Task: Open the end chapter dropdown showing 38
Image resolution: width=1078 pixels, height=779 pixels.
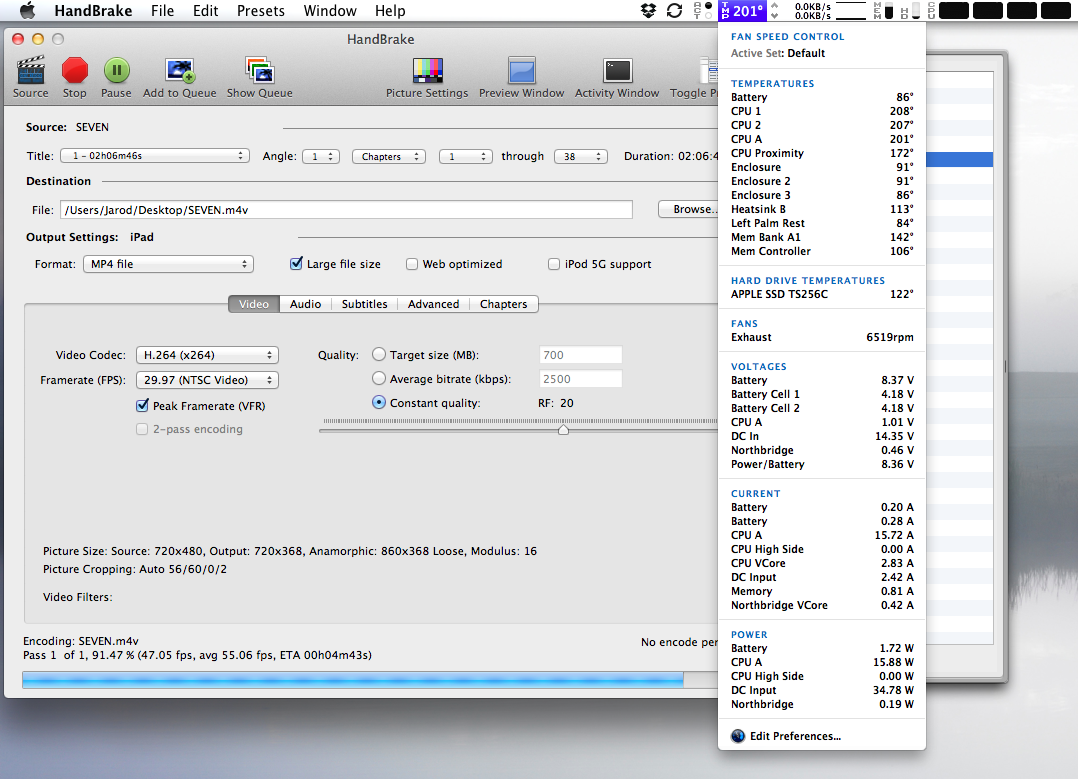Action: tap(581, 156)
